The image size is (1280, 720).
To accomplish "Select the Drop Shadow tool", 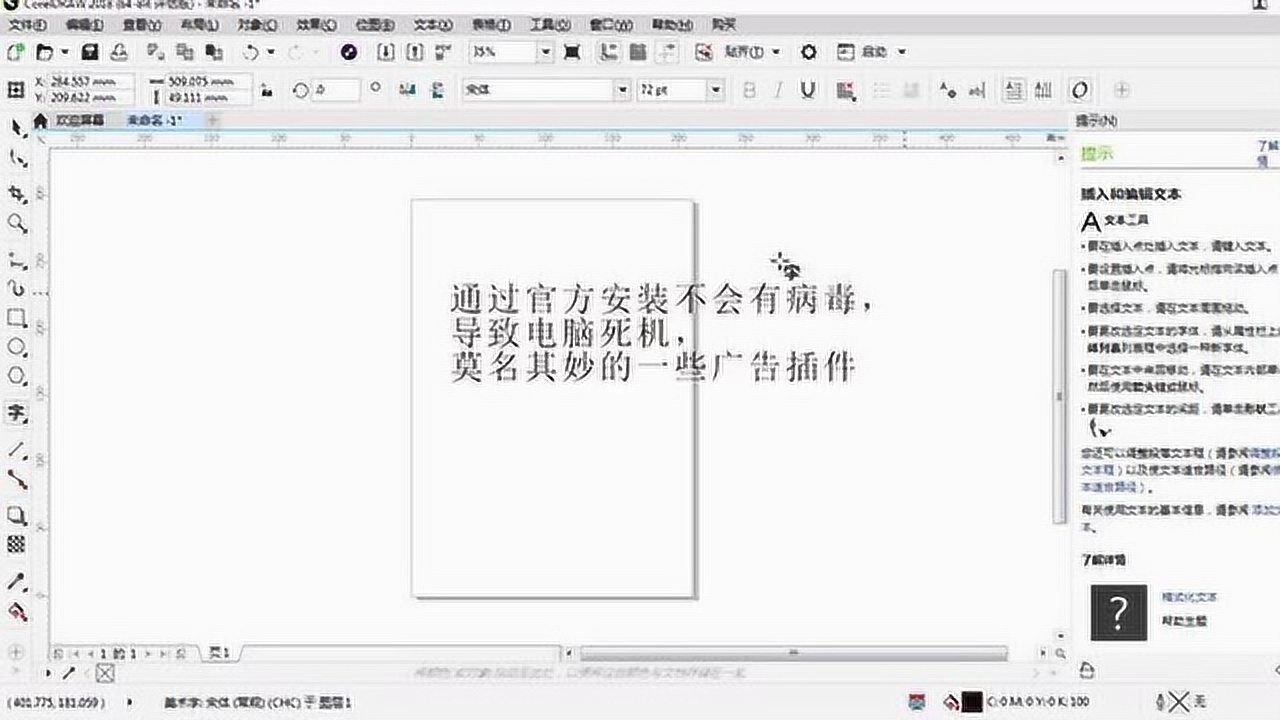I will pyautogui.click(x=16, y=515).
